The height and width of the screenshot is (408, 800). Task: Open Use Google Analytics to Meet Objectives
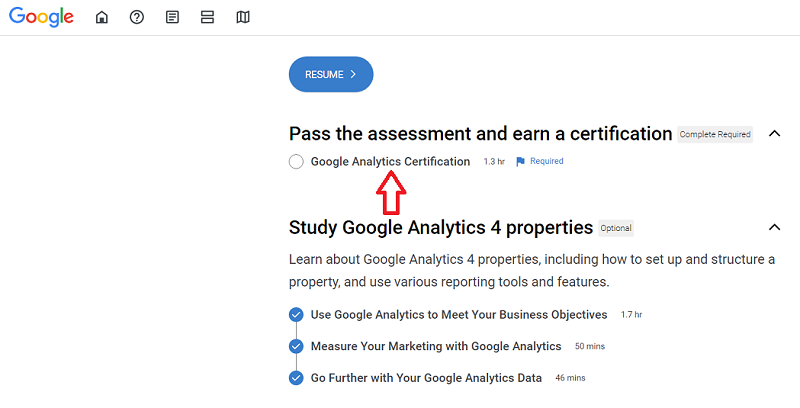coord(459,315)
